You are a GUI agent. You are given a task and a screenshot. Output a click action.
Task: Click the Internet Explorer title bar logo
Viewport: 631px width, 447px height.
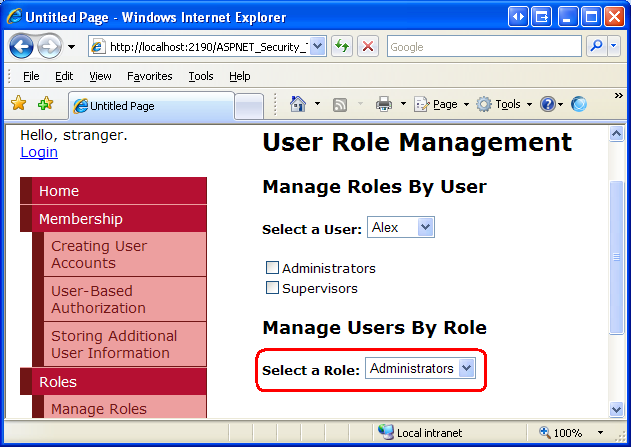(14, 16)
